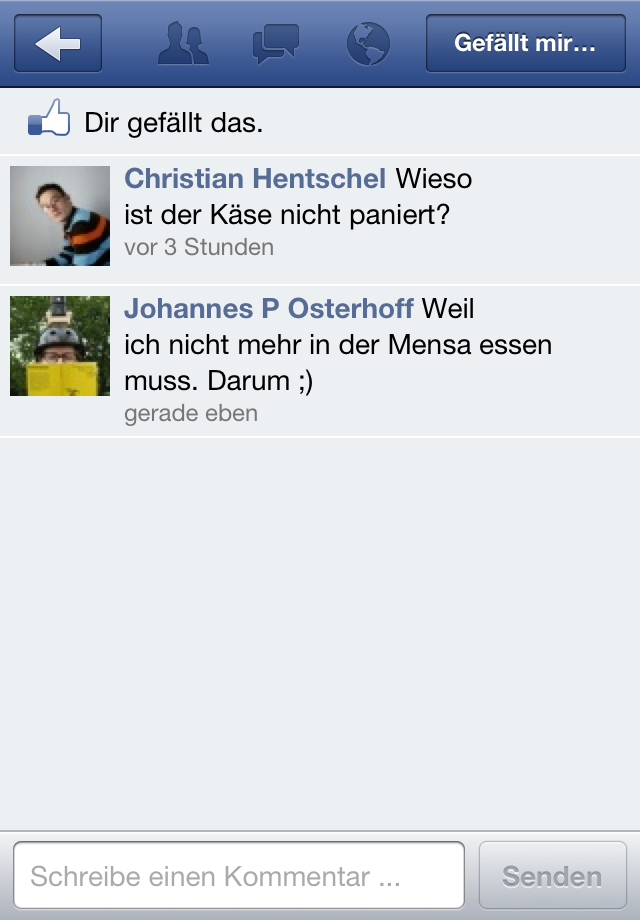Select the comment about the Mensa
This screenshot has height=920, width=640.
[338, 345]
